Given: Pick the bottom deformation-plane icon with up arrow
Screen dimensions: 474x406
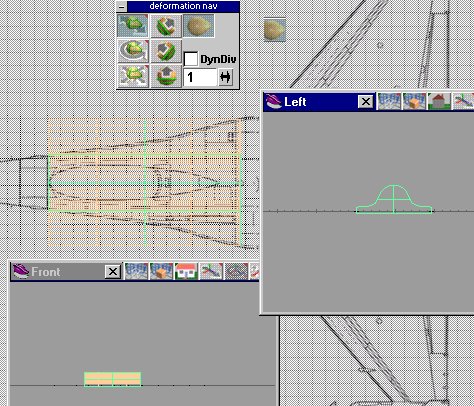Looking at the screenshot, I should pyautogui.click(x=166, y=76).
